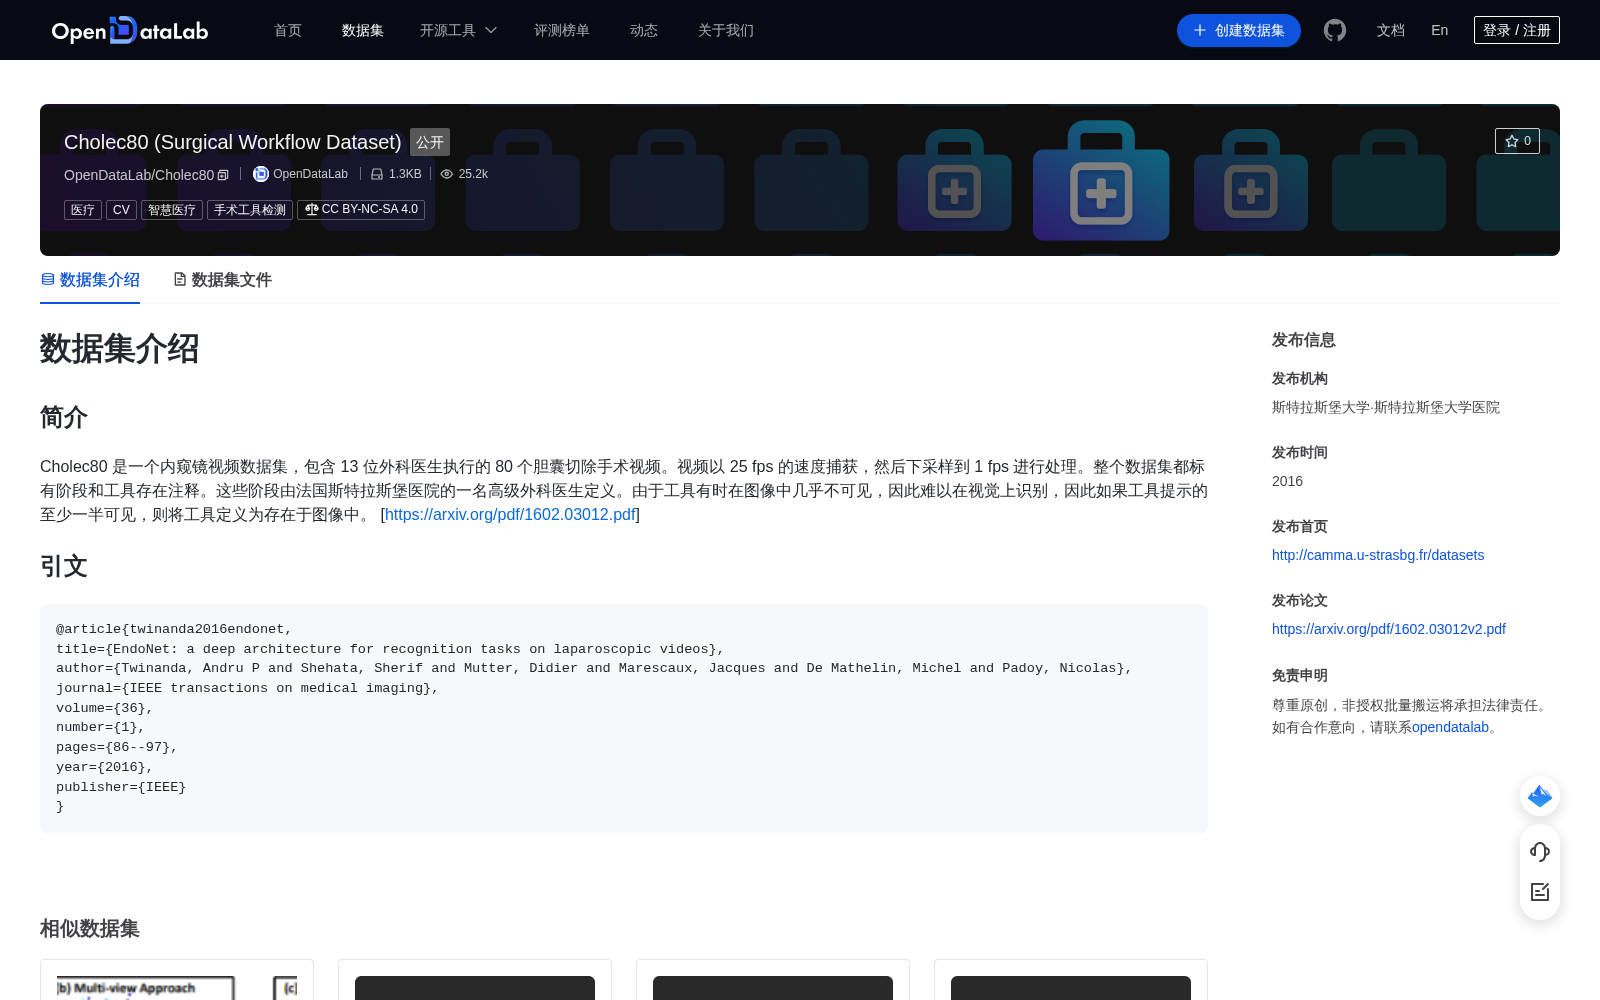
Task: Expand the 开源工具 dropdown menu
Action: coord(458,30)
